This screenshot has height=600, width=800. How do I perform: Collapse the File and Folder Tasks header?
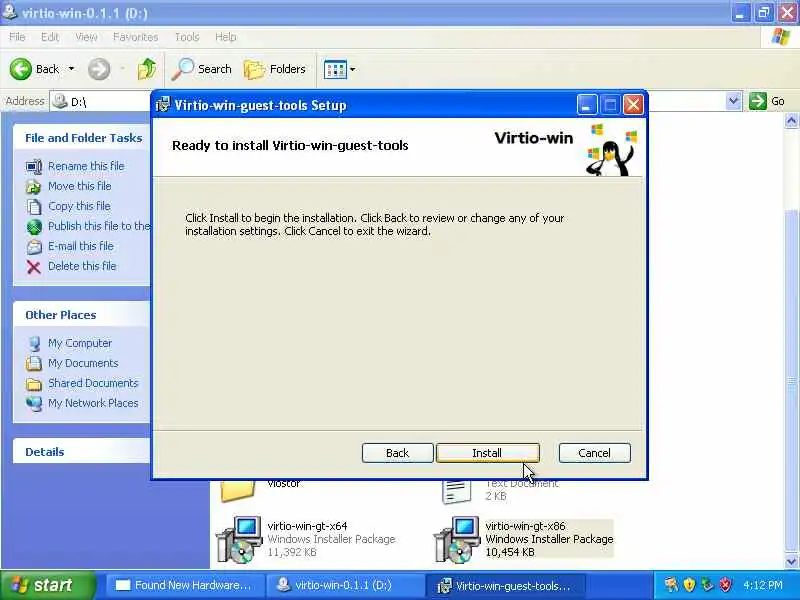(83, 138)
